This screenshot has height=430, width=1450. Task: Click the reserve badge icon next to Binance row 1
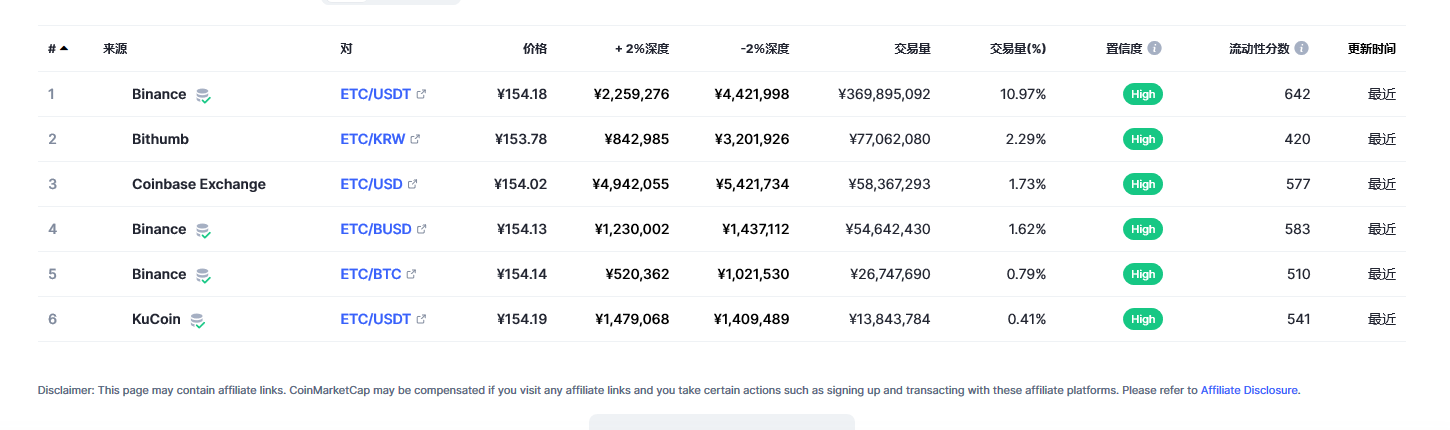pyautogui.click(x=203, y=95)
